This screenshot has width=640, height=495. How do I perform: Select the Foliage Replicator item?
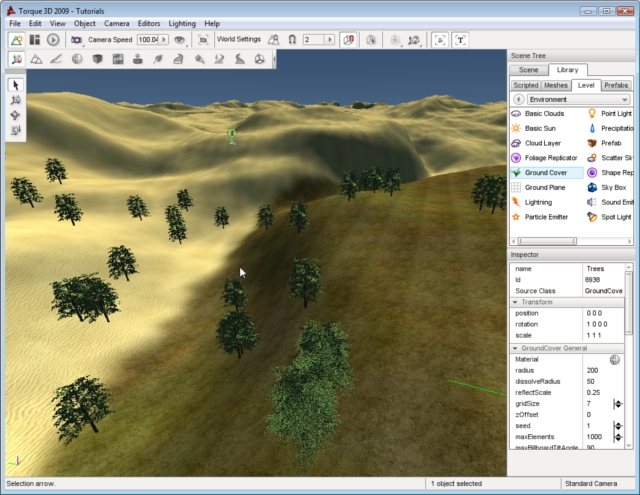click(x=550, y=158)
